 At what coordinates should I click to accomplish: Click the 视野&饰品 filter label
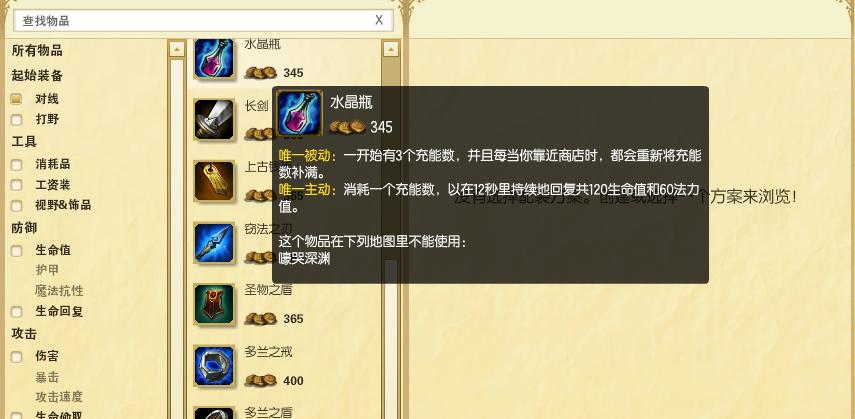click(63, 205)
